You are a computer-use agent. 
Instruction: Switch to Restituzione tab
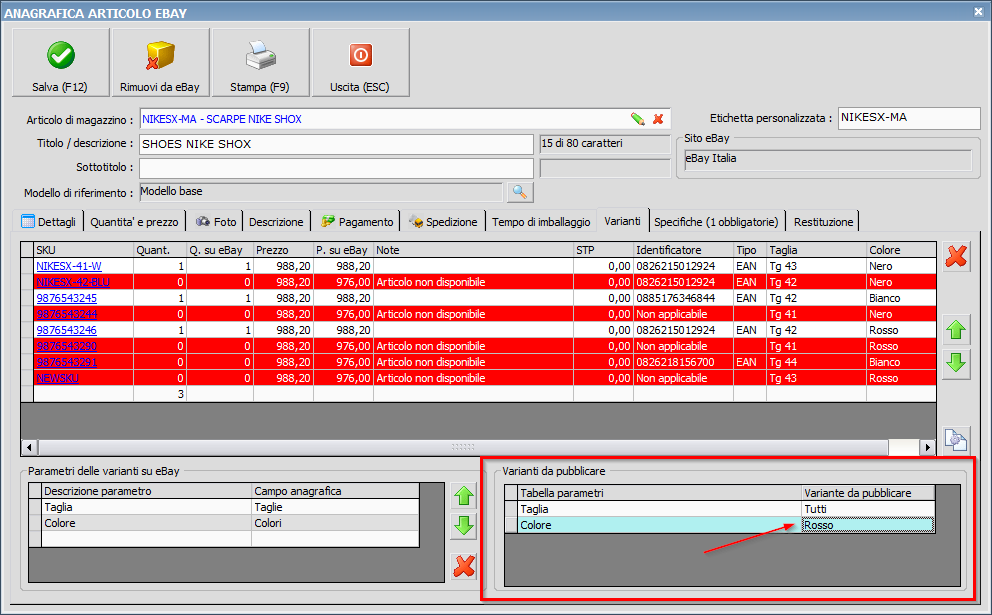(x=823, y=221)
